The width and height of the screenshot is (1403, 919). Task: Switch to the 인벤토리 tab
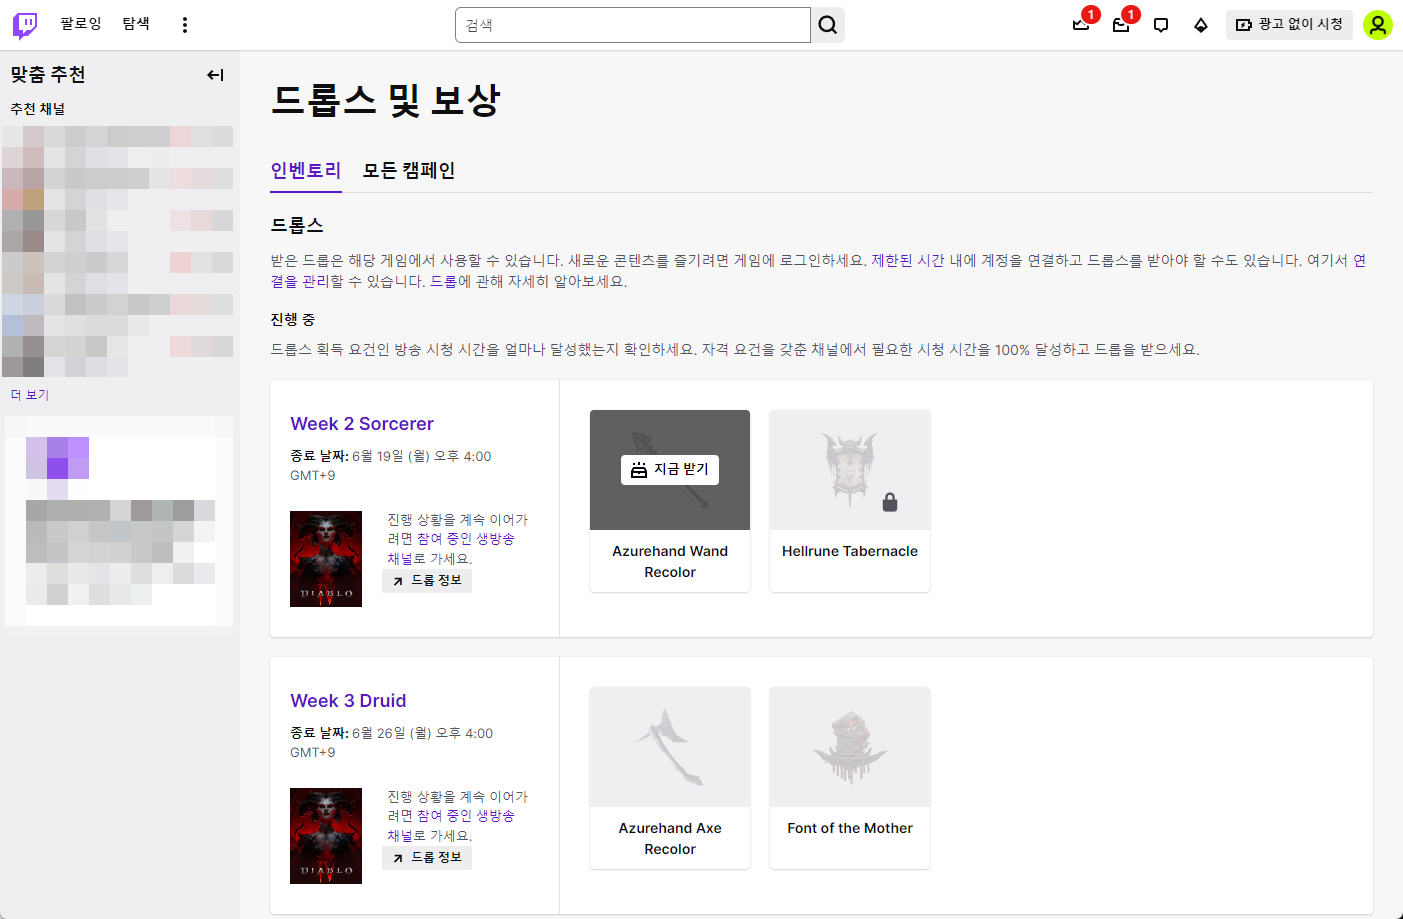click(x=306, y=171)
